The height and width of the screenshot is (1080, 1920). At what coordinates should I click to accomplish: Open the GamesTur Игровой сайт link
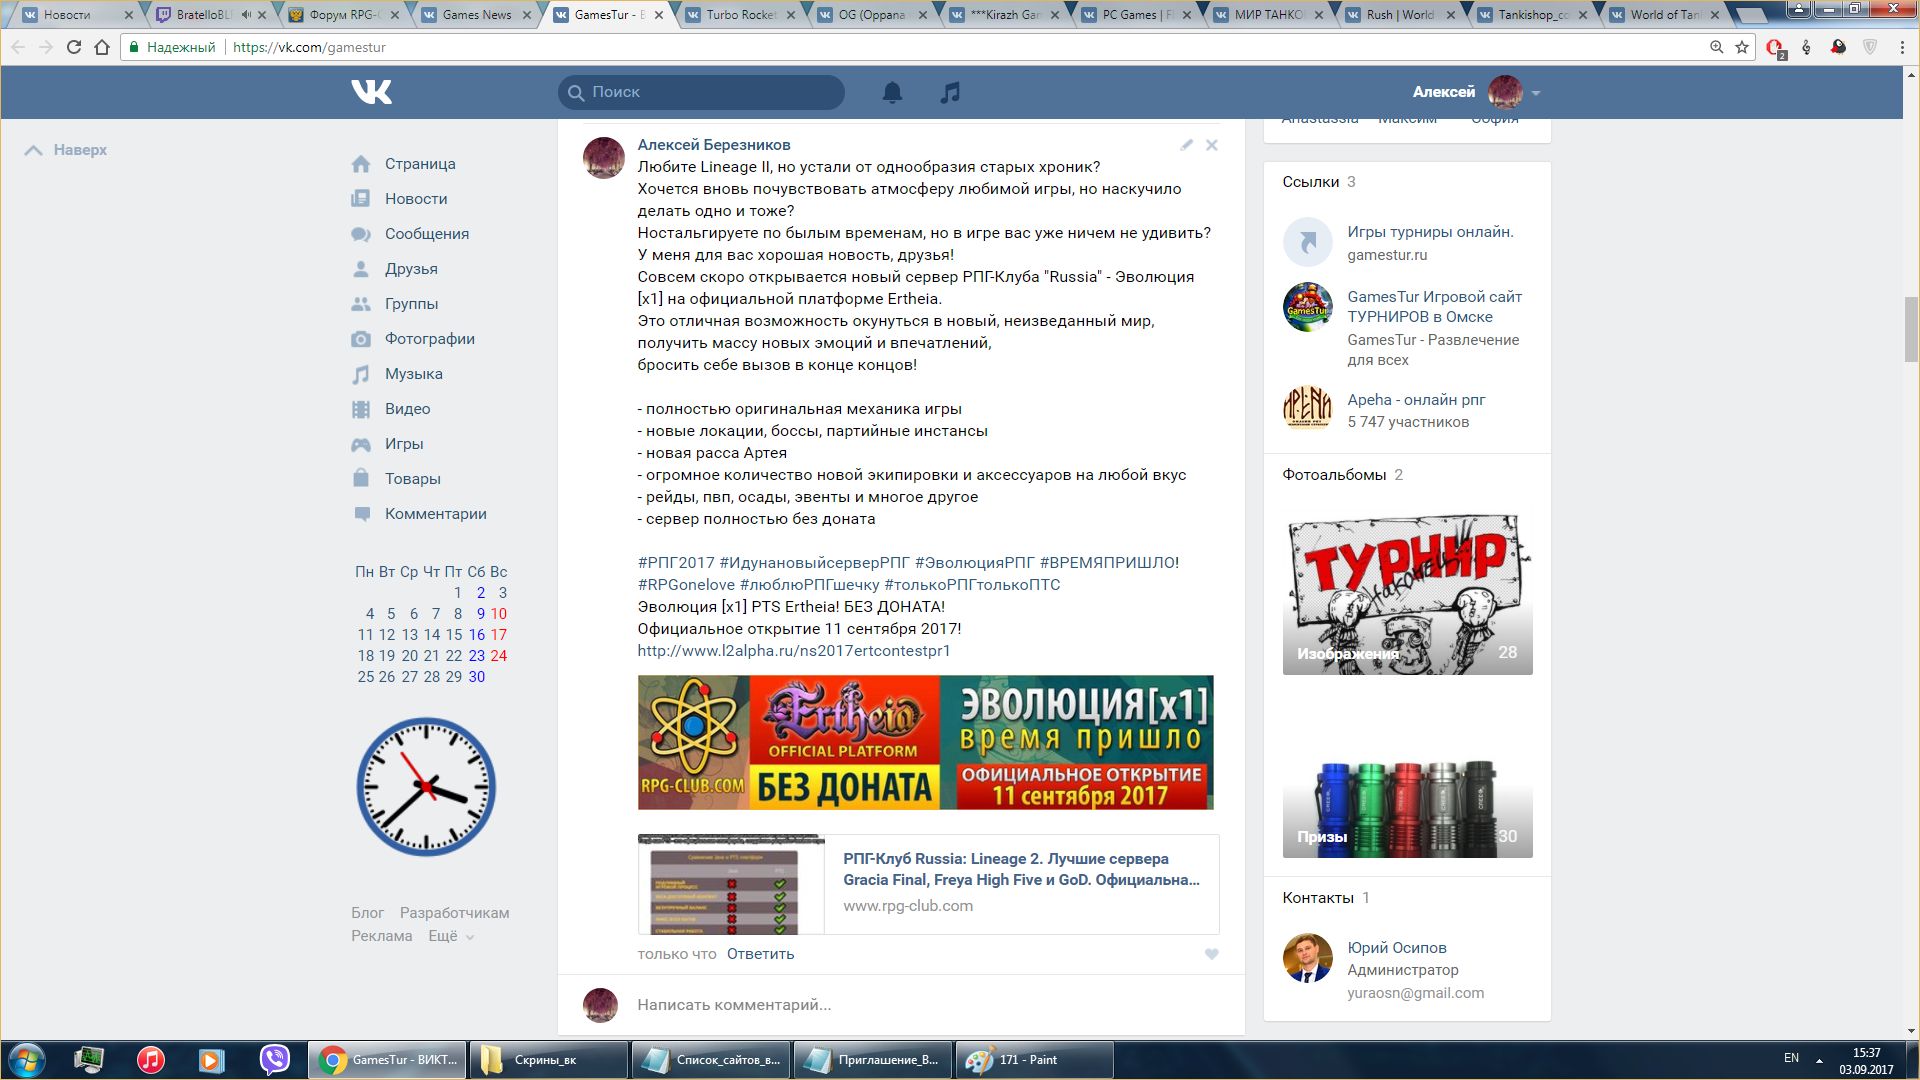coord(1434,307)
